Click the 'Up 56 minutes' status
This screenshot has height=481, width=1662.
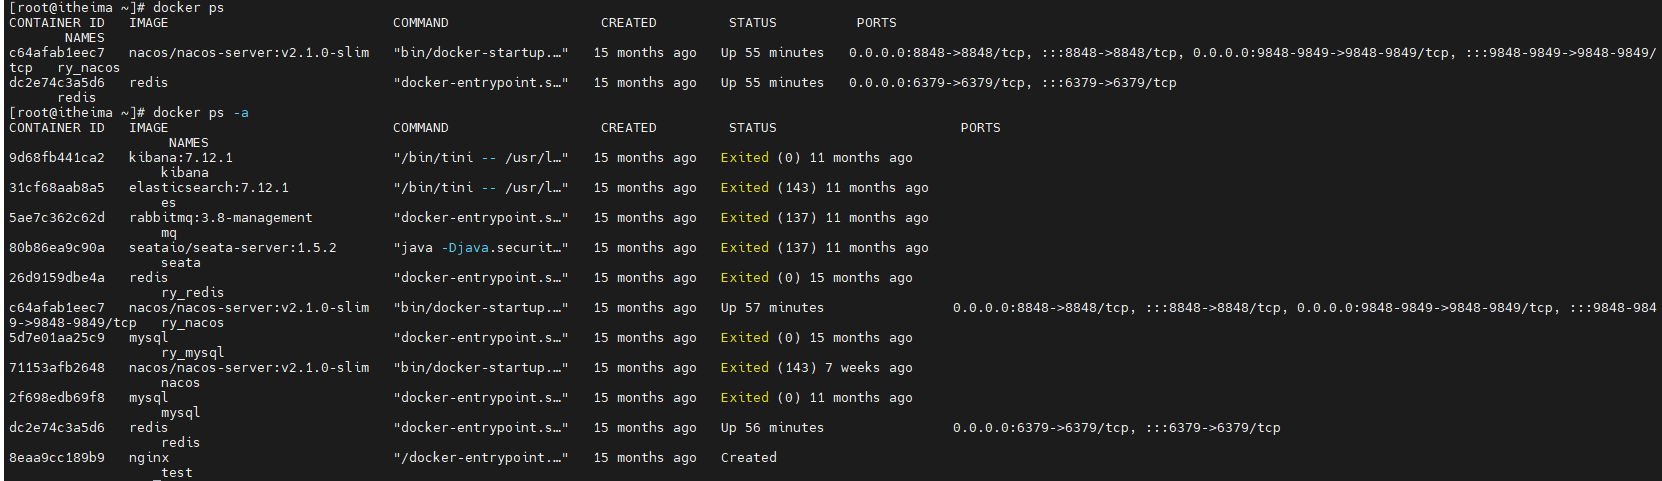773,428
